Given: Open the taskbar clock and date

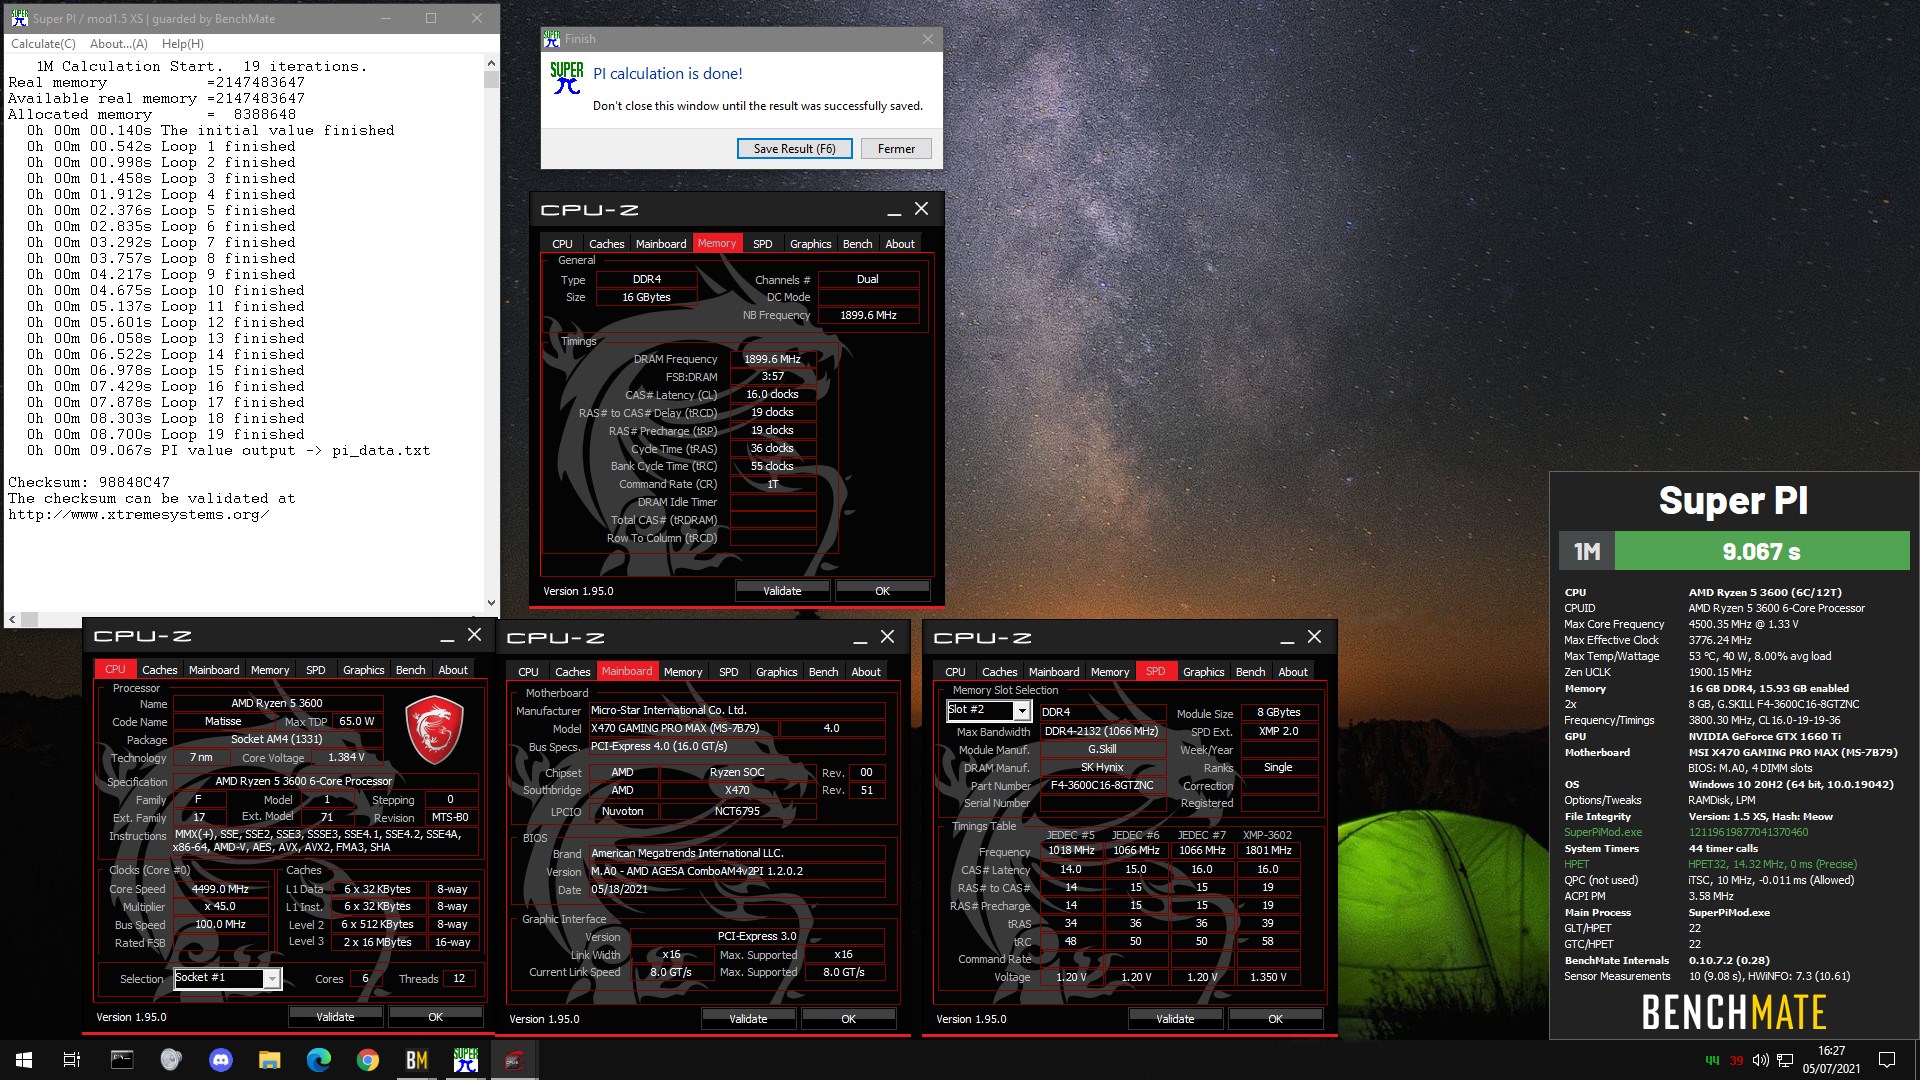Looking at the screenshot, I should 1831,1060.
